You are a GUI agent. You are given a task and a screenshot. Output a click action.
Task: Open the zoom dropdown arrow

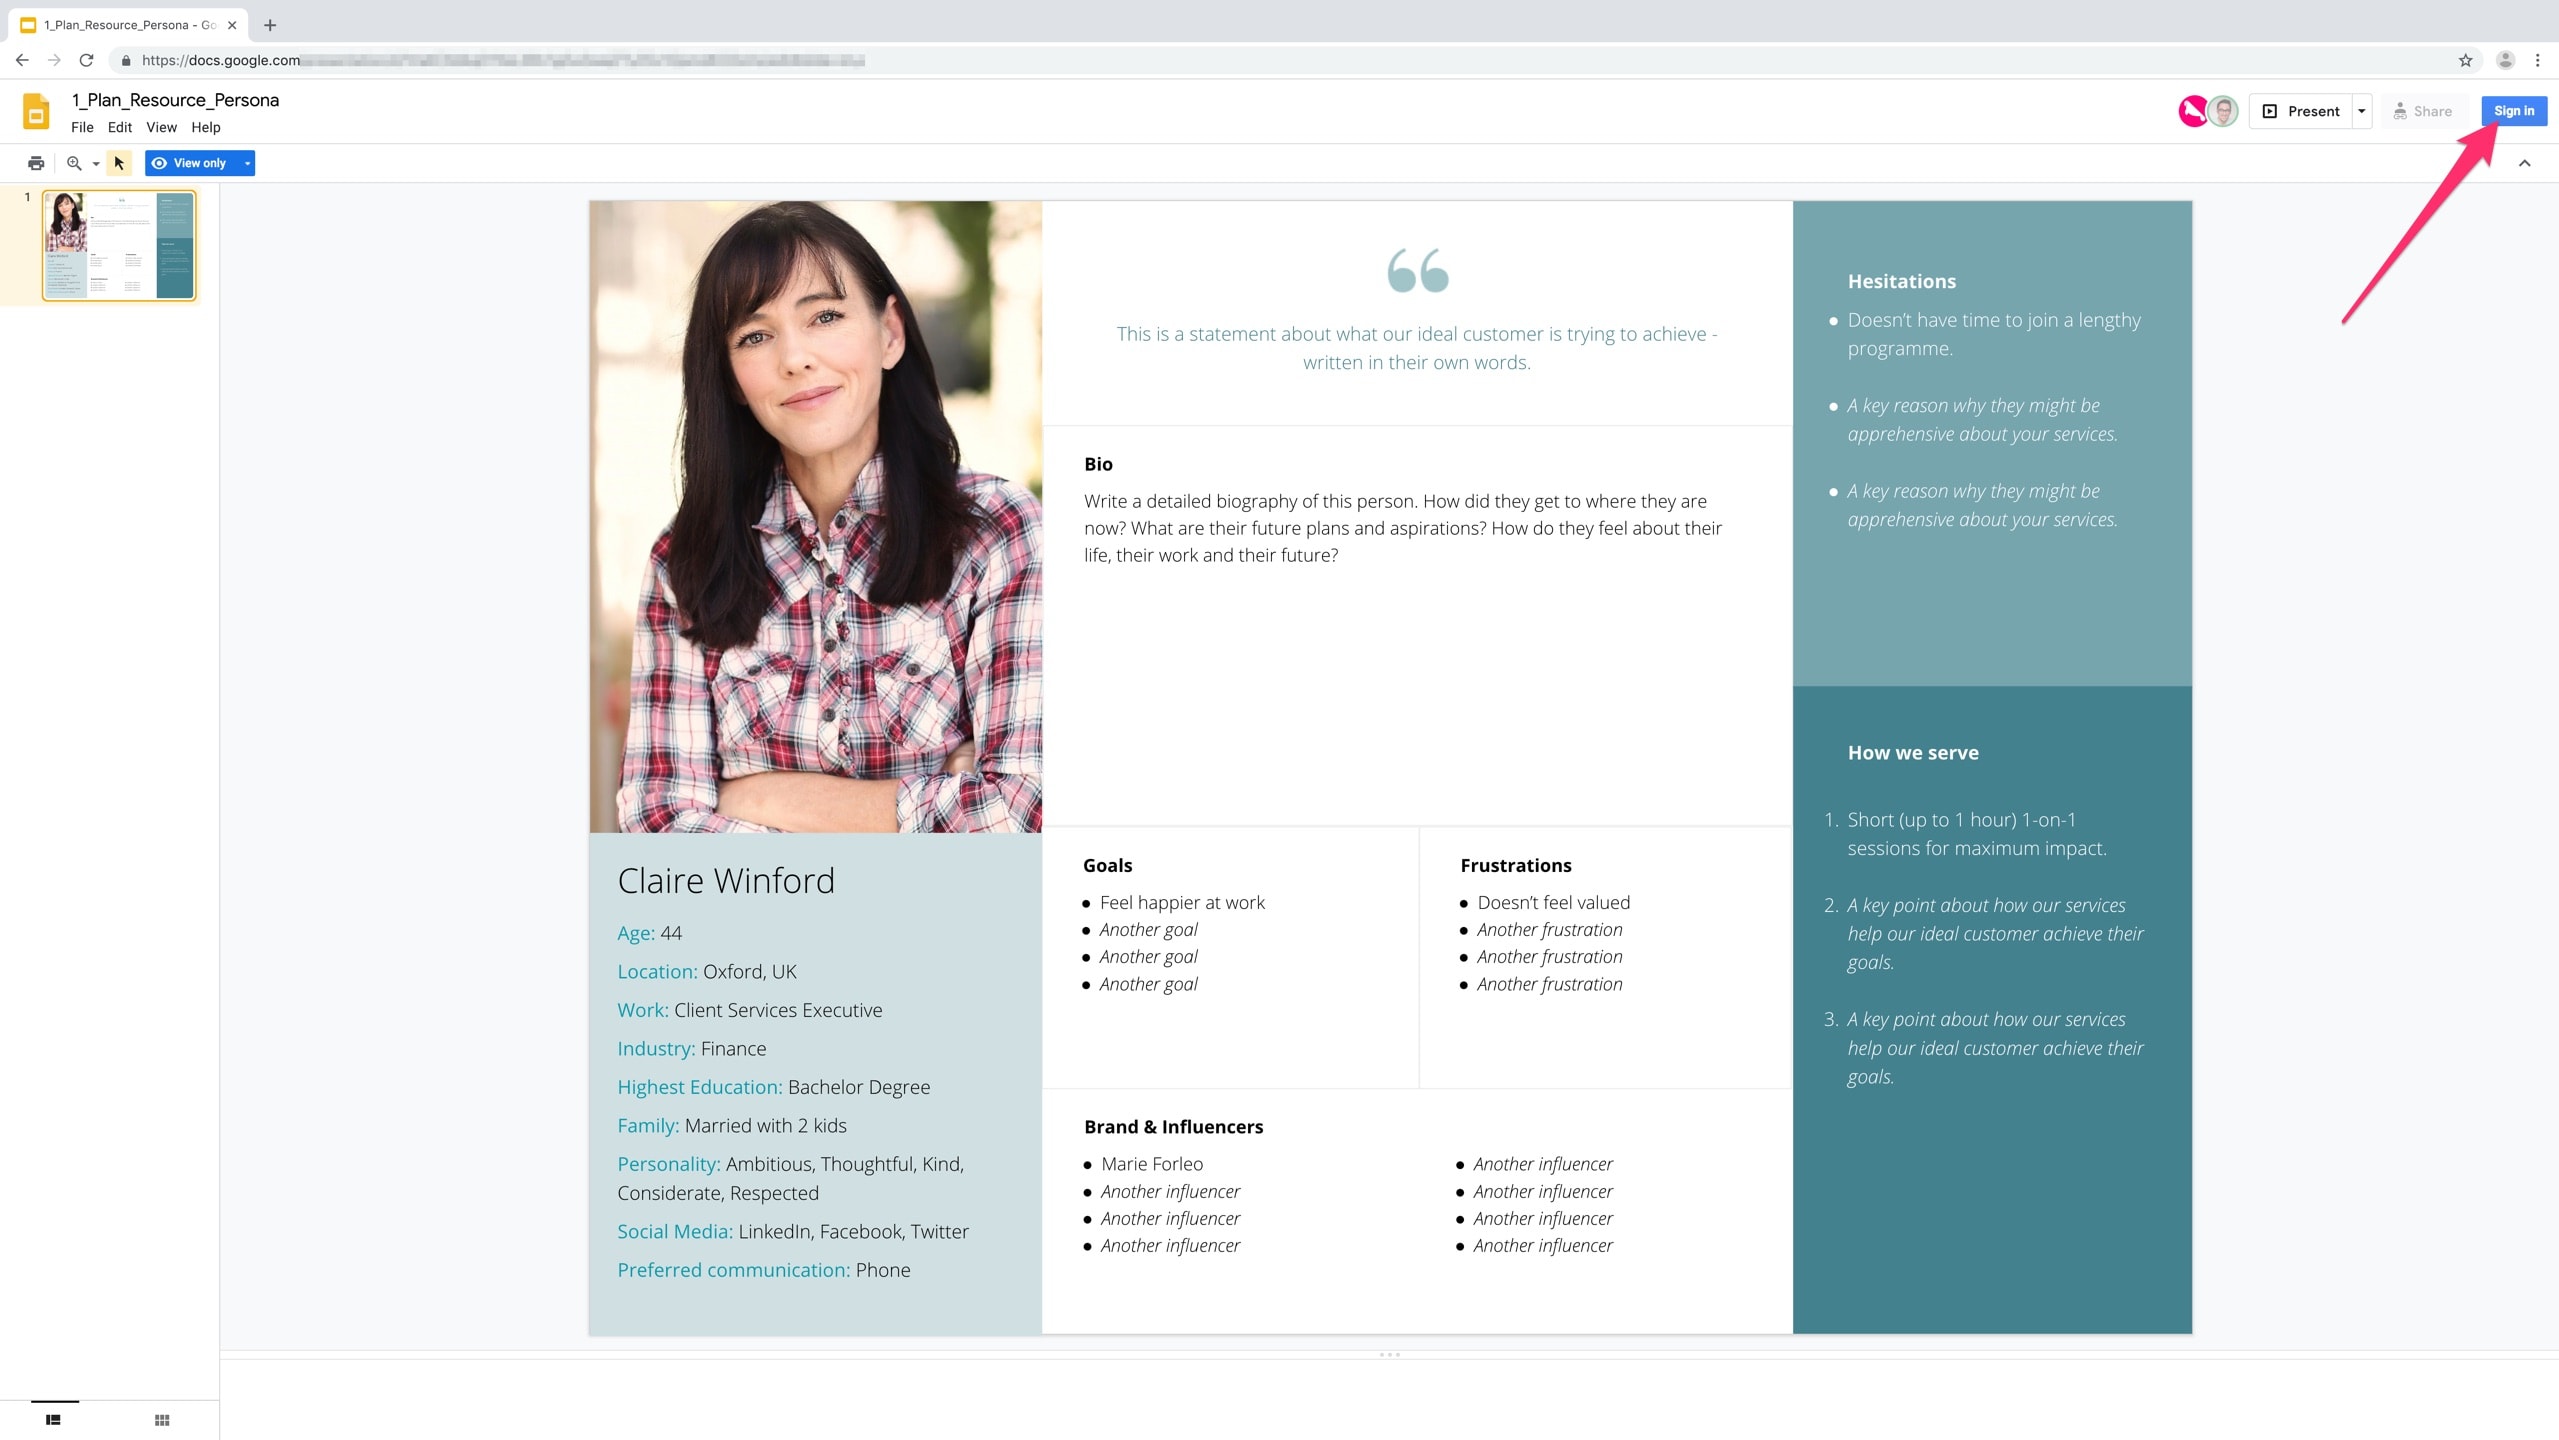(96, 163)
